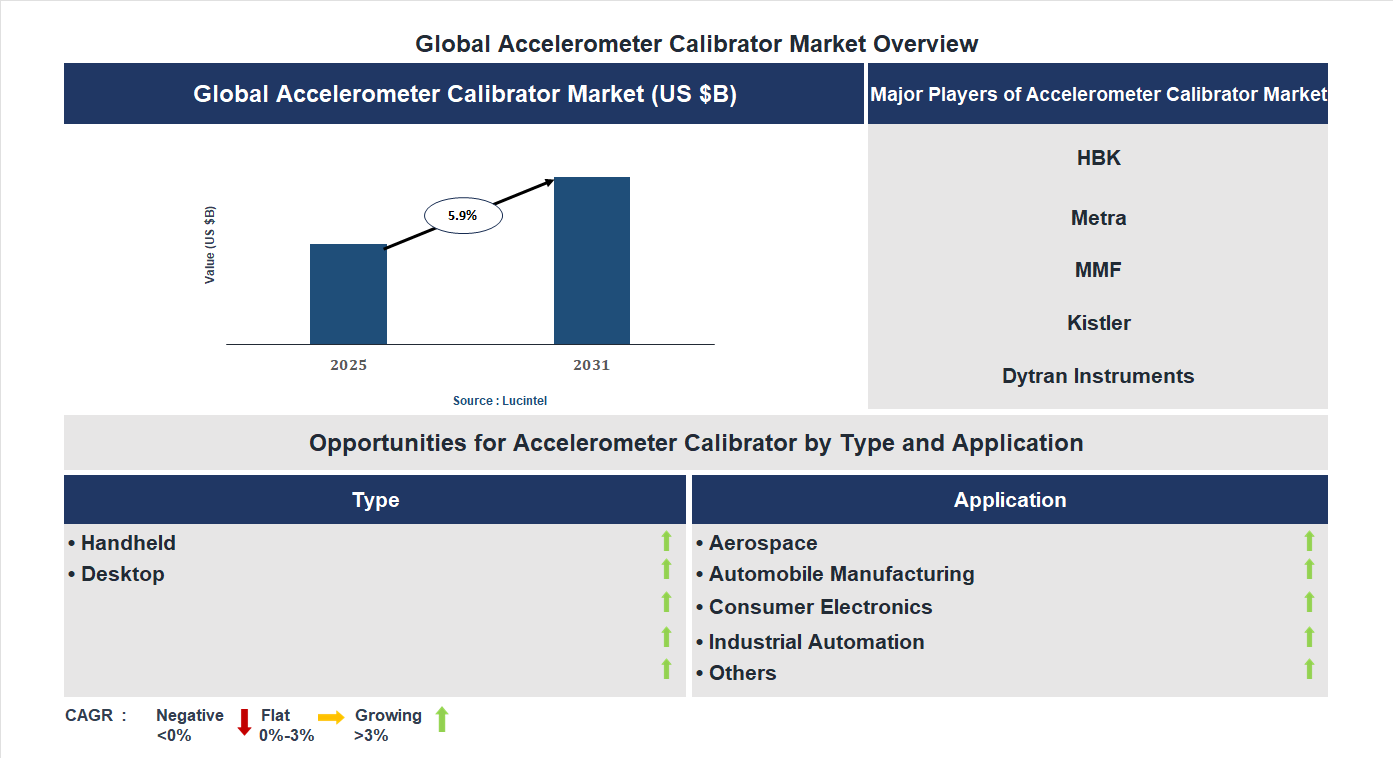Select the 2031 market value bar
Image resolution: width=1393 pixels, height=758 pixels.
[593, 260]
